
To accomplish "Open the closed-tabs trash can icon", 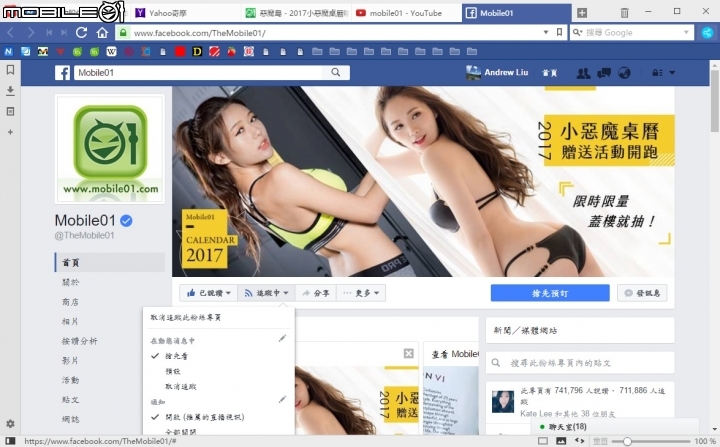I will coord(624,13).
